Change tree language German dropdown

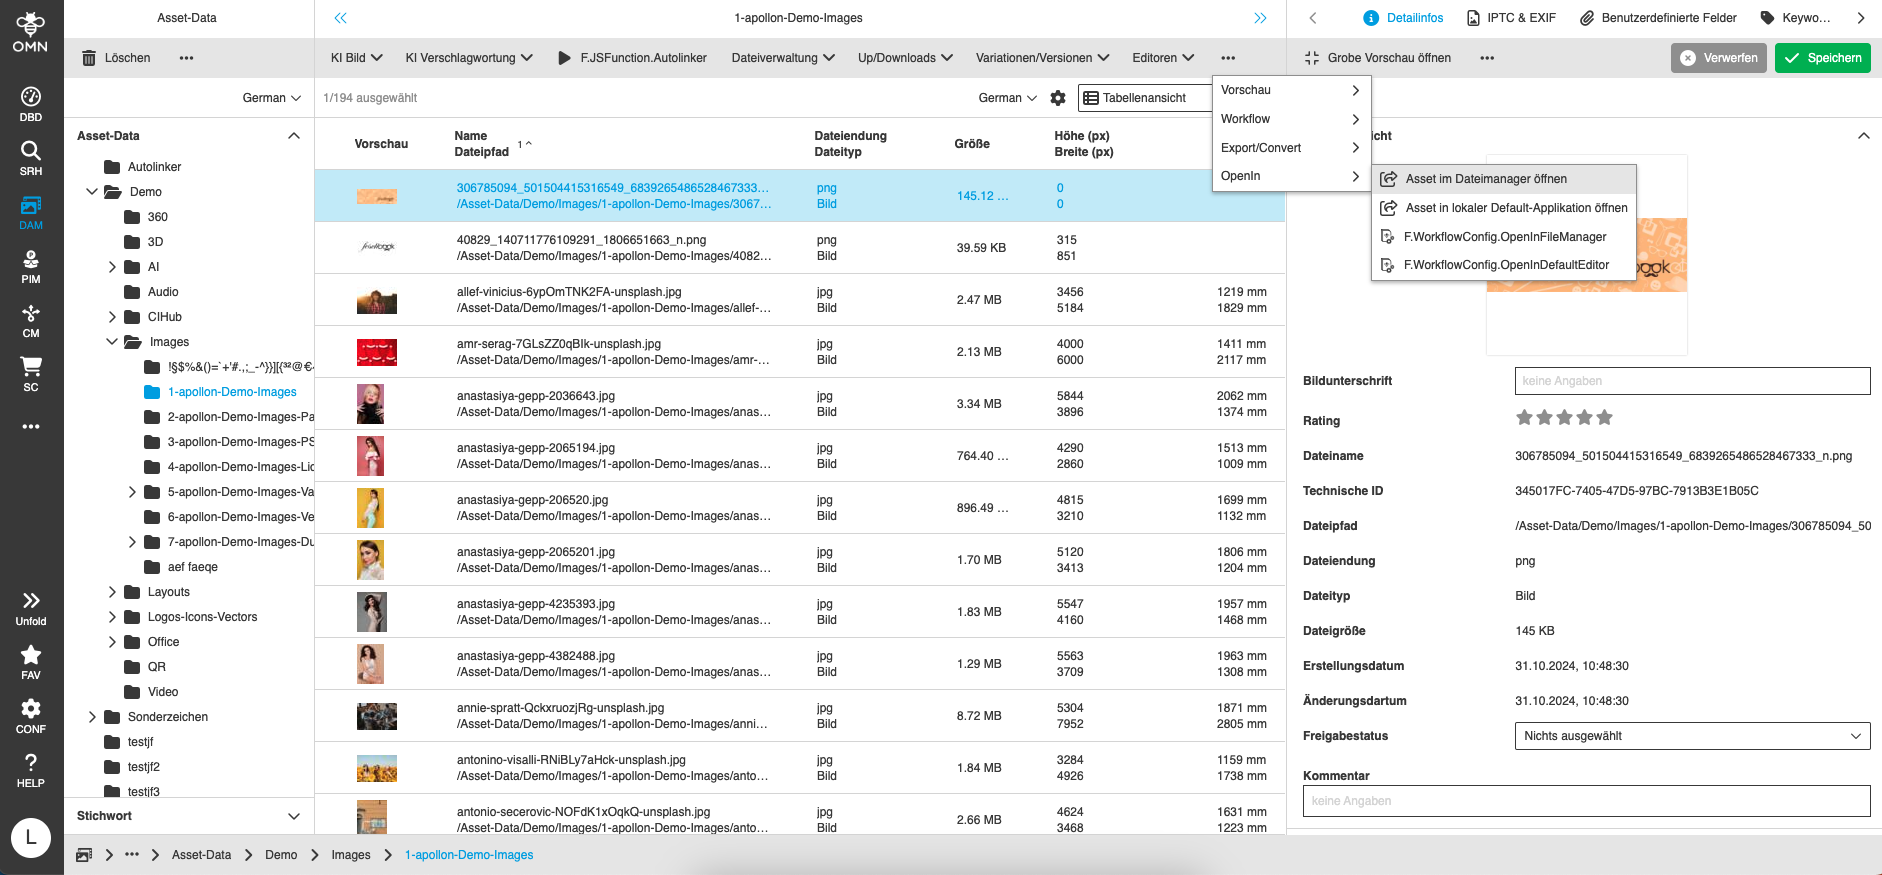(x=272, y=98)
